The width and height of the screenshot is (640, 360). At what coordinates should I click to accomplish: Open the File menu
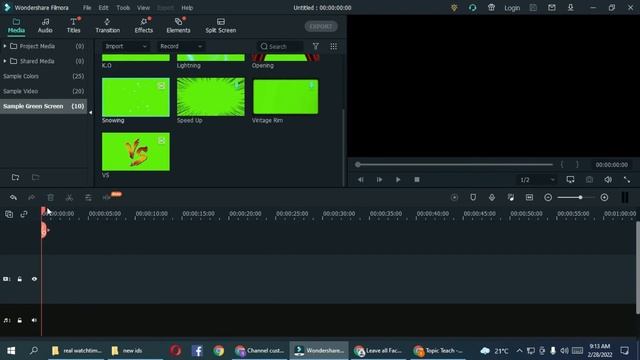87,8
